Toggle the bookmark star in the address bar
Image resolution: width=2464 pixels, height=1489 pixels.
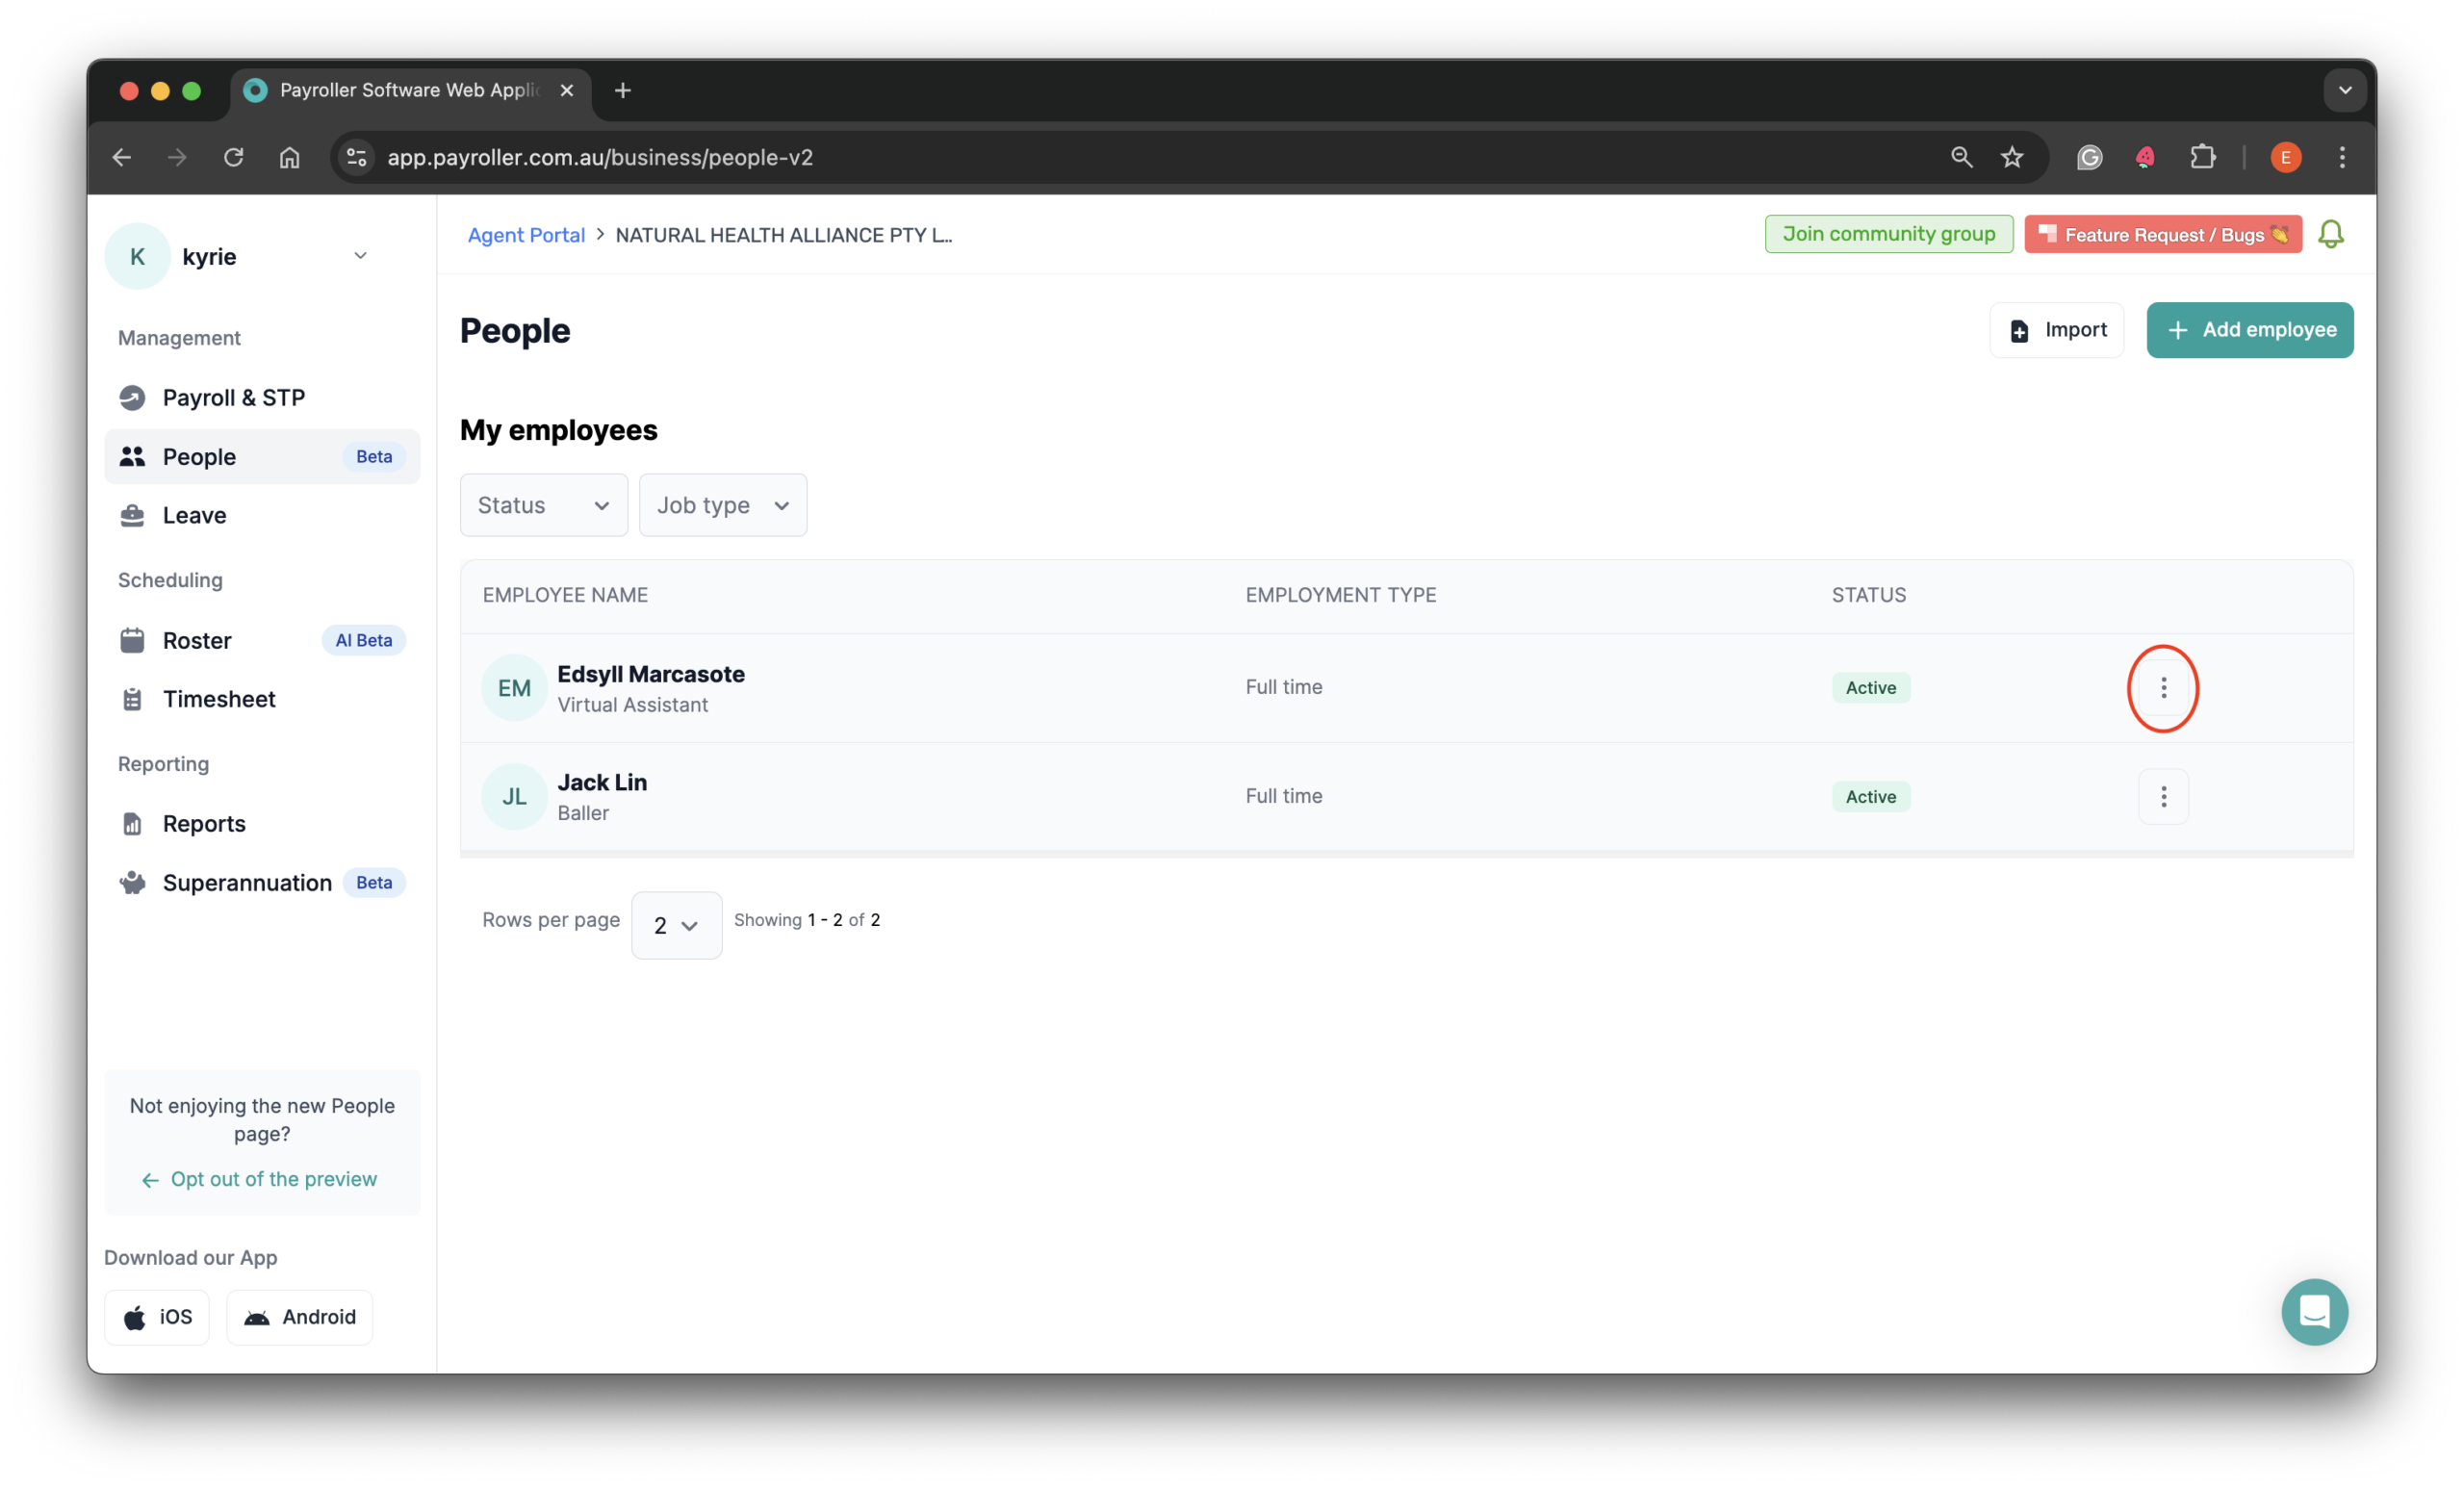click(x=2012, y=157)
